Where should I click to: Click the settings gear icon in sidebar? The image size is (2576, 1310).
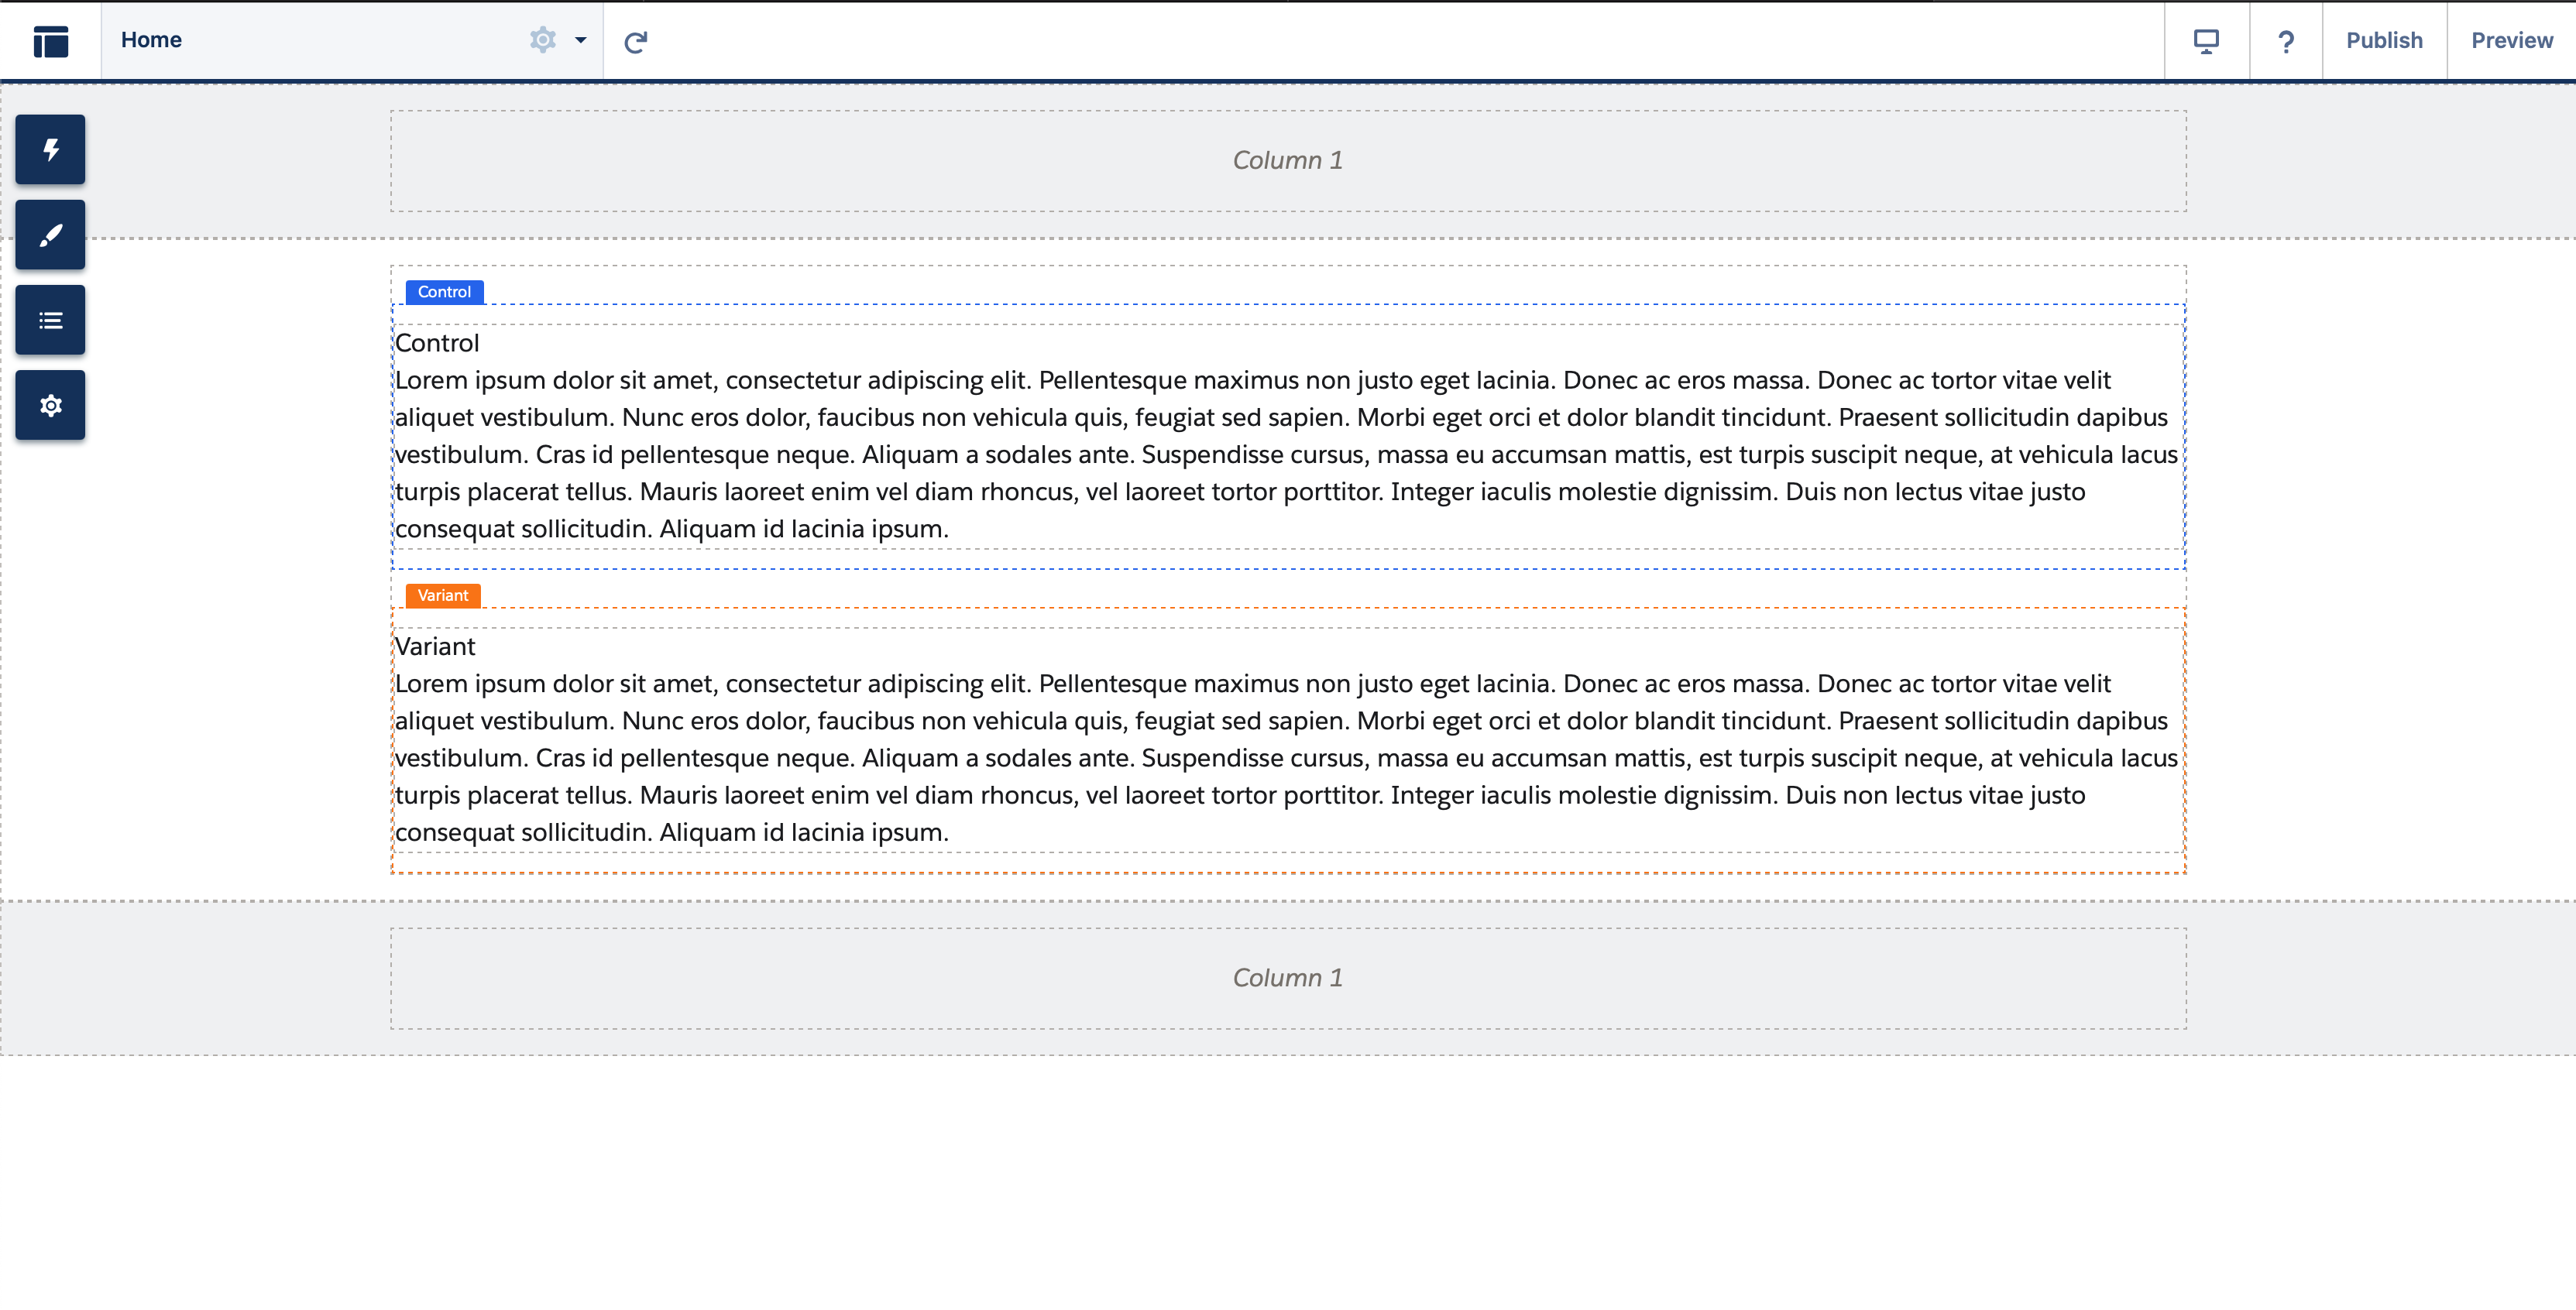[50, 406]
